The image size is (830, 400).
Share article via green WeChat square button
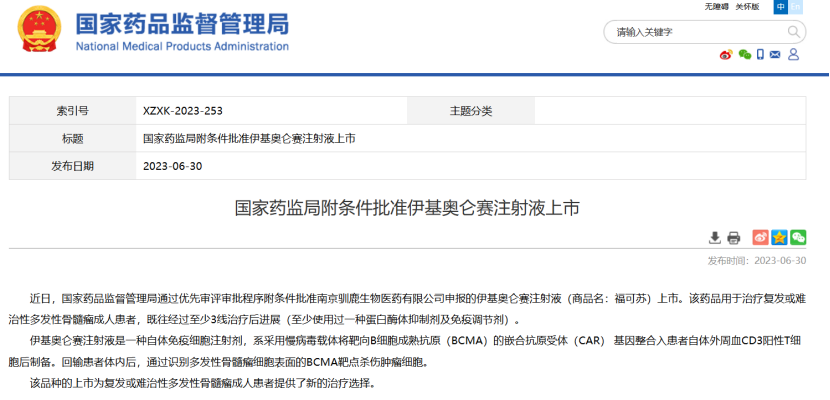click(798, 238)
